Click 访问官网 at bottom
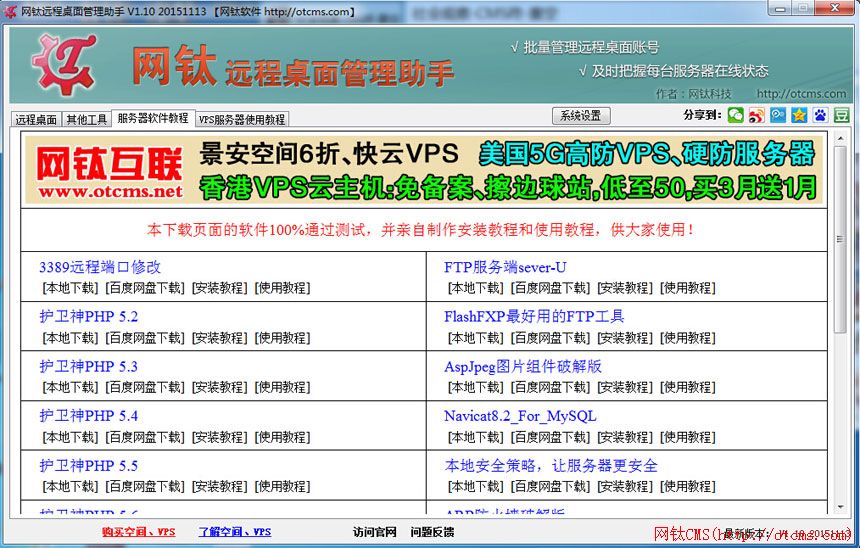 coord(375,532)
